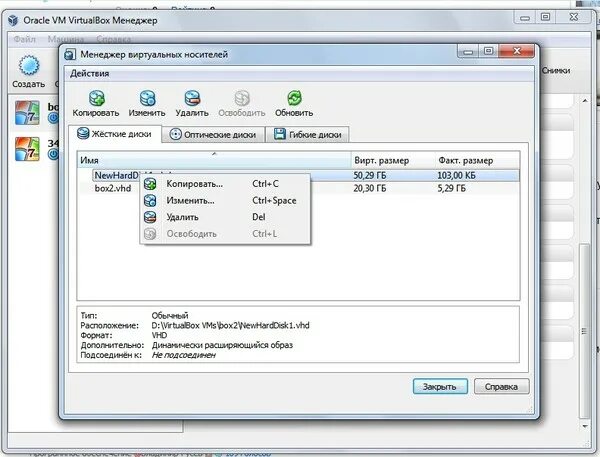The width and height of the screenshot is (600, 457).
Task: Click the VirtualBox Manager scrollbar down arrow
Action: click(x=585, y=426)
